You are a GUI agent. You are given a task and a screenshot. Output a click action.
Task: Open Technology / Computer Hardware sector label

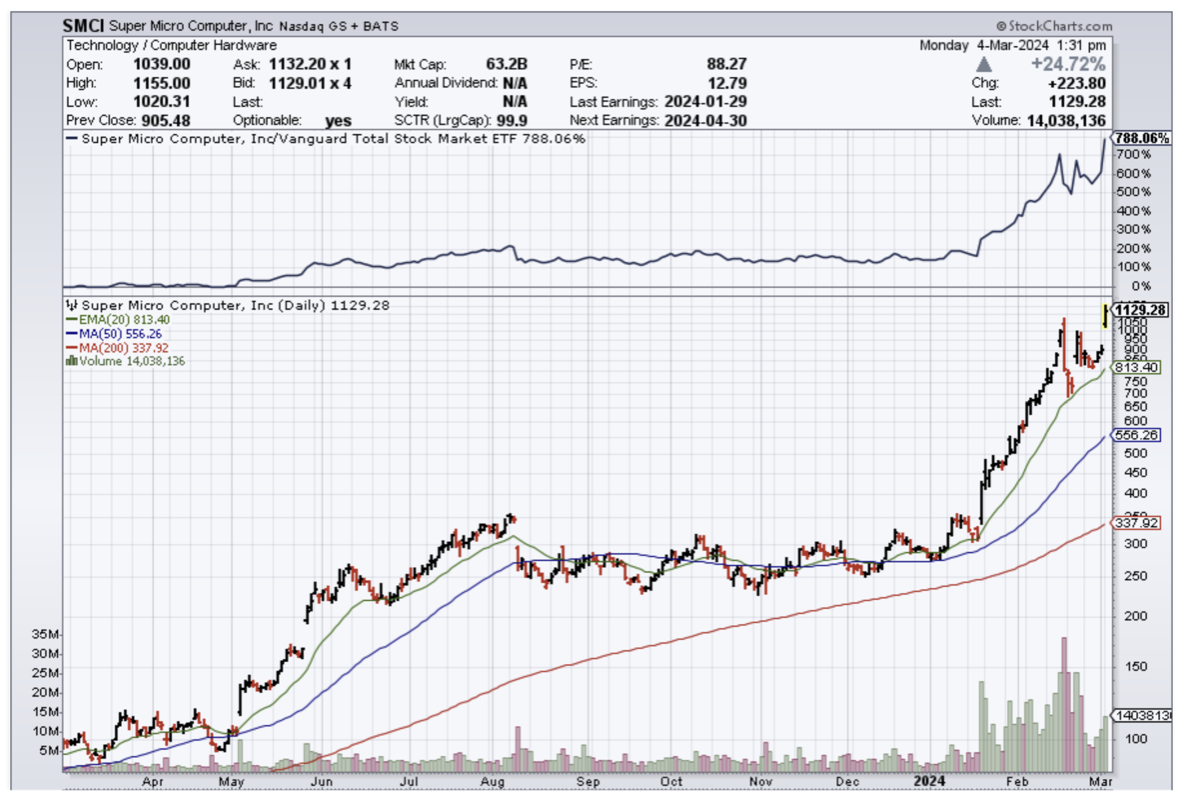(x=171, y=46)
